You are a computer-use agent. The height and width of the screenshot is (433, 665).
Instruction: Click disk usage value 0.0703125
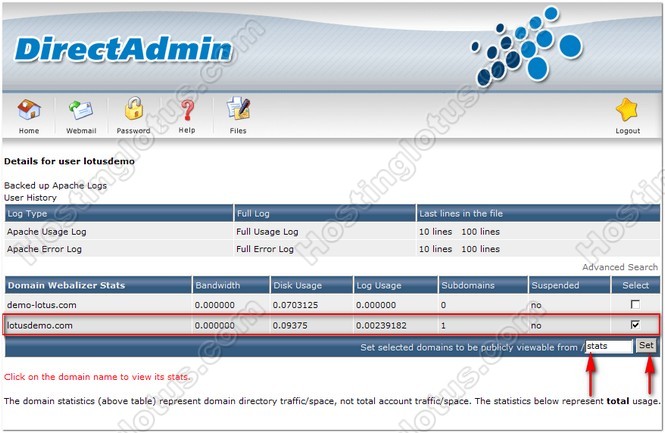pos(295,305)
